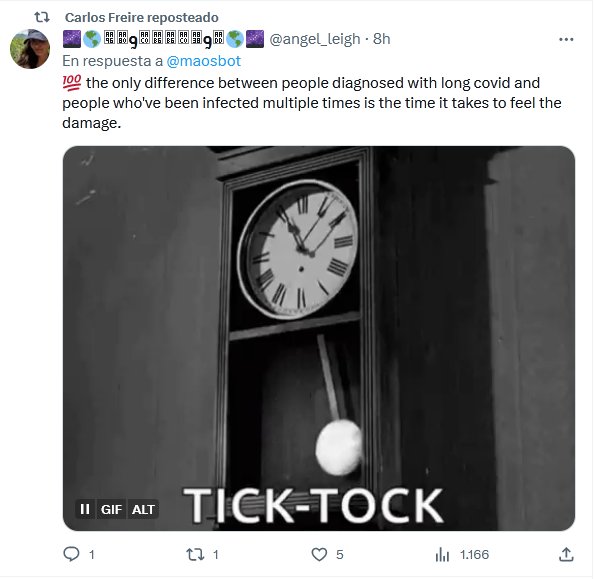Open the grandfather clock GIF media
The height and width of the screenshot is (579, 595).
(x=319, y=338)
